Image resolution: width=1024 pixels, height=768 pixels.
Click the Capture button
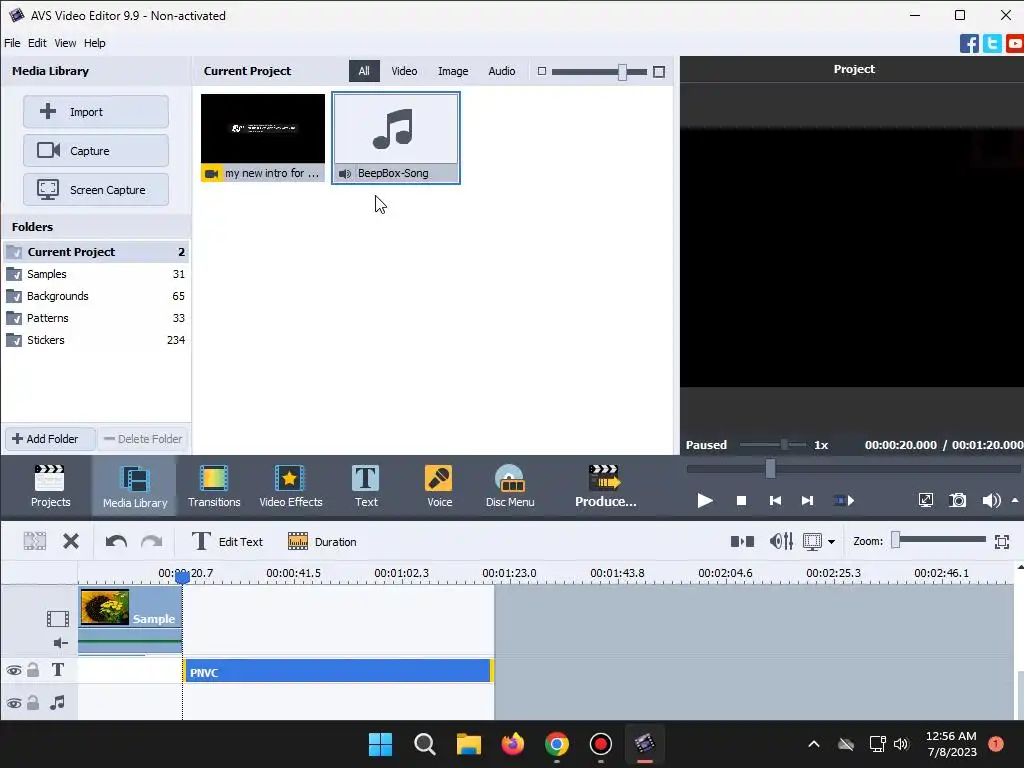tap(96, 151)
